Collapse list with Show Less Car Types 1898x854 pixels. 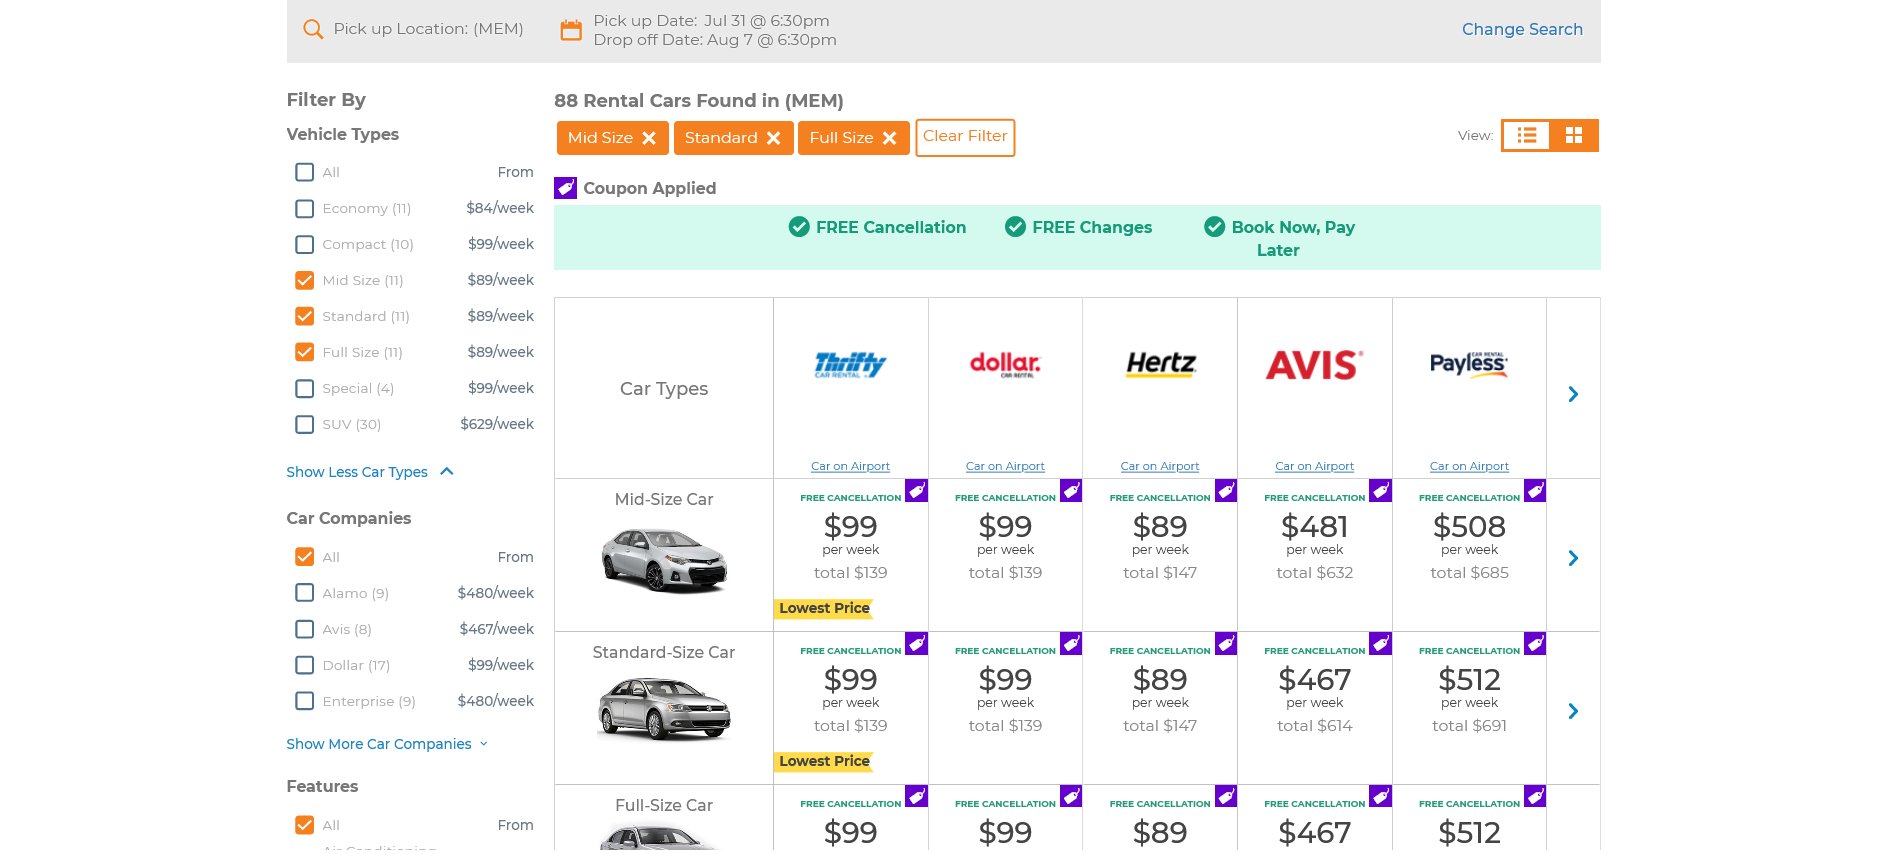tap(370, 472)
